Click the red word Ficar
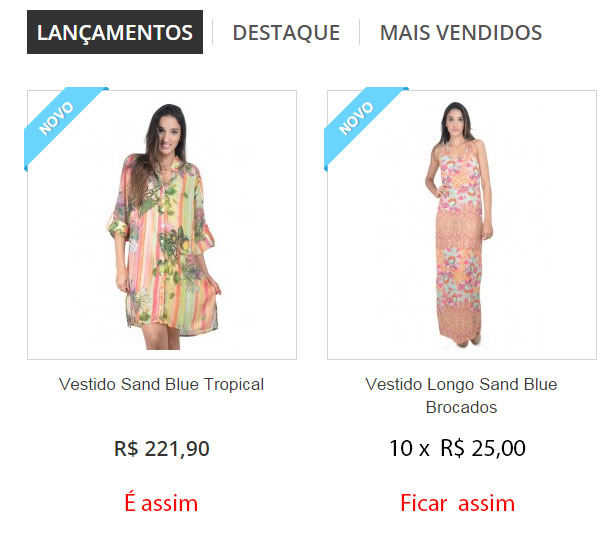The image size is (612, 550). pos(423,503)
